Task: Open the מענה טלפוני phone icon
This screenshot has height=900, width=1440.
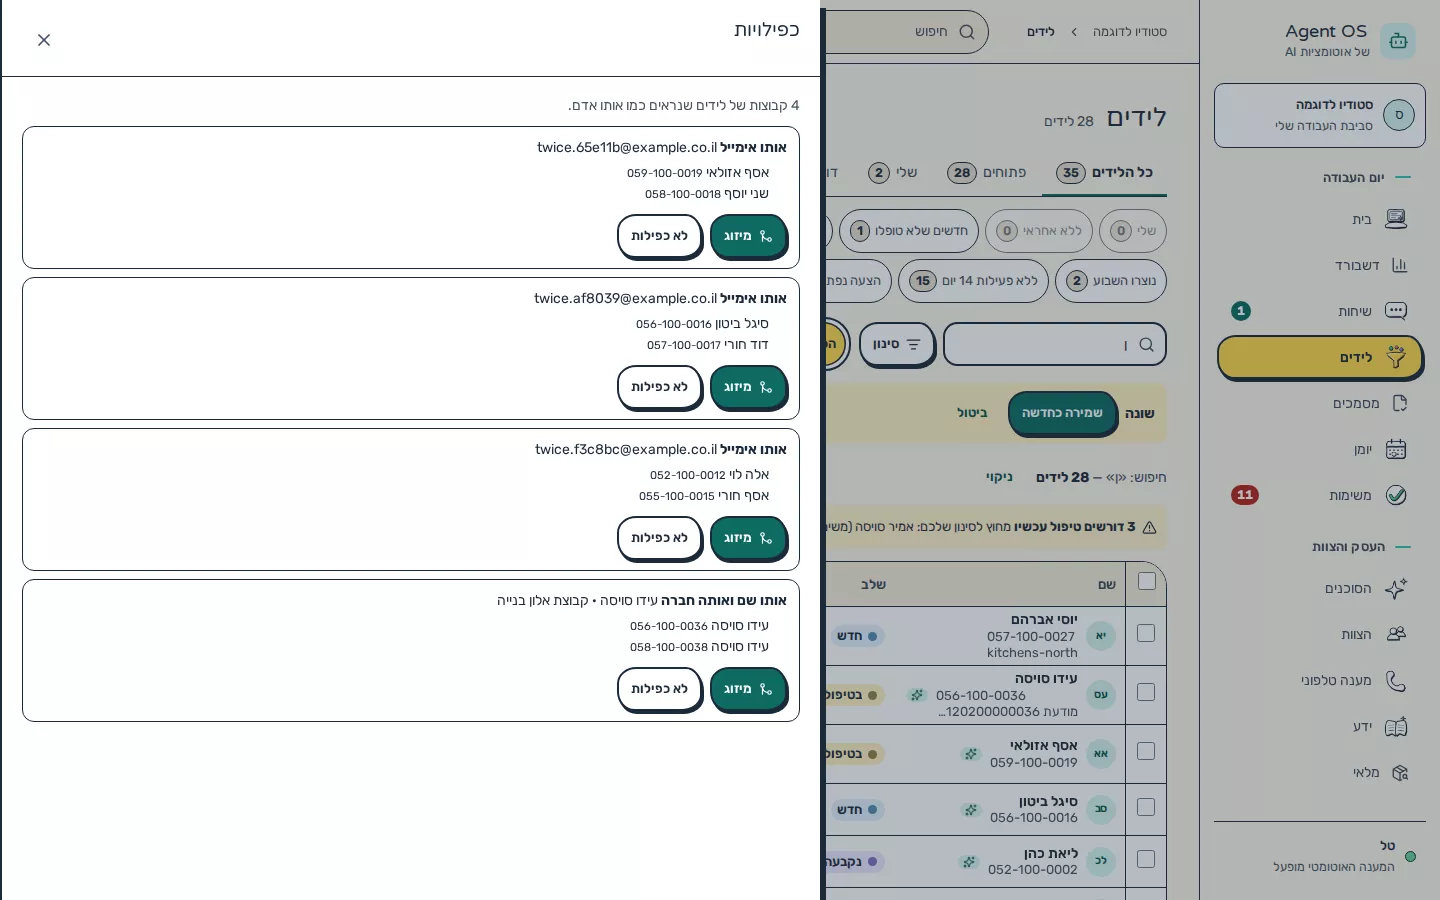Action: point(1396,680)
